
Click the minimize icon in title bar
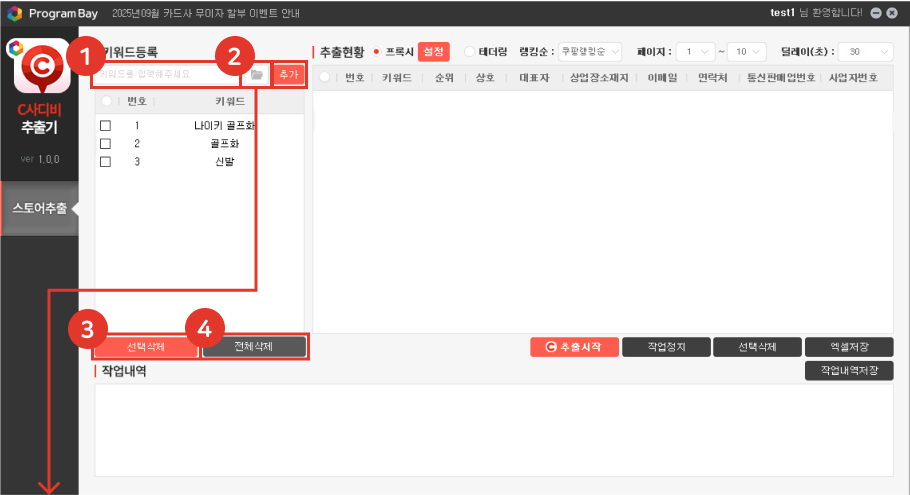pos(877,13)
